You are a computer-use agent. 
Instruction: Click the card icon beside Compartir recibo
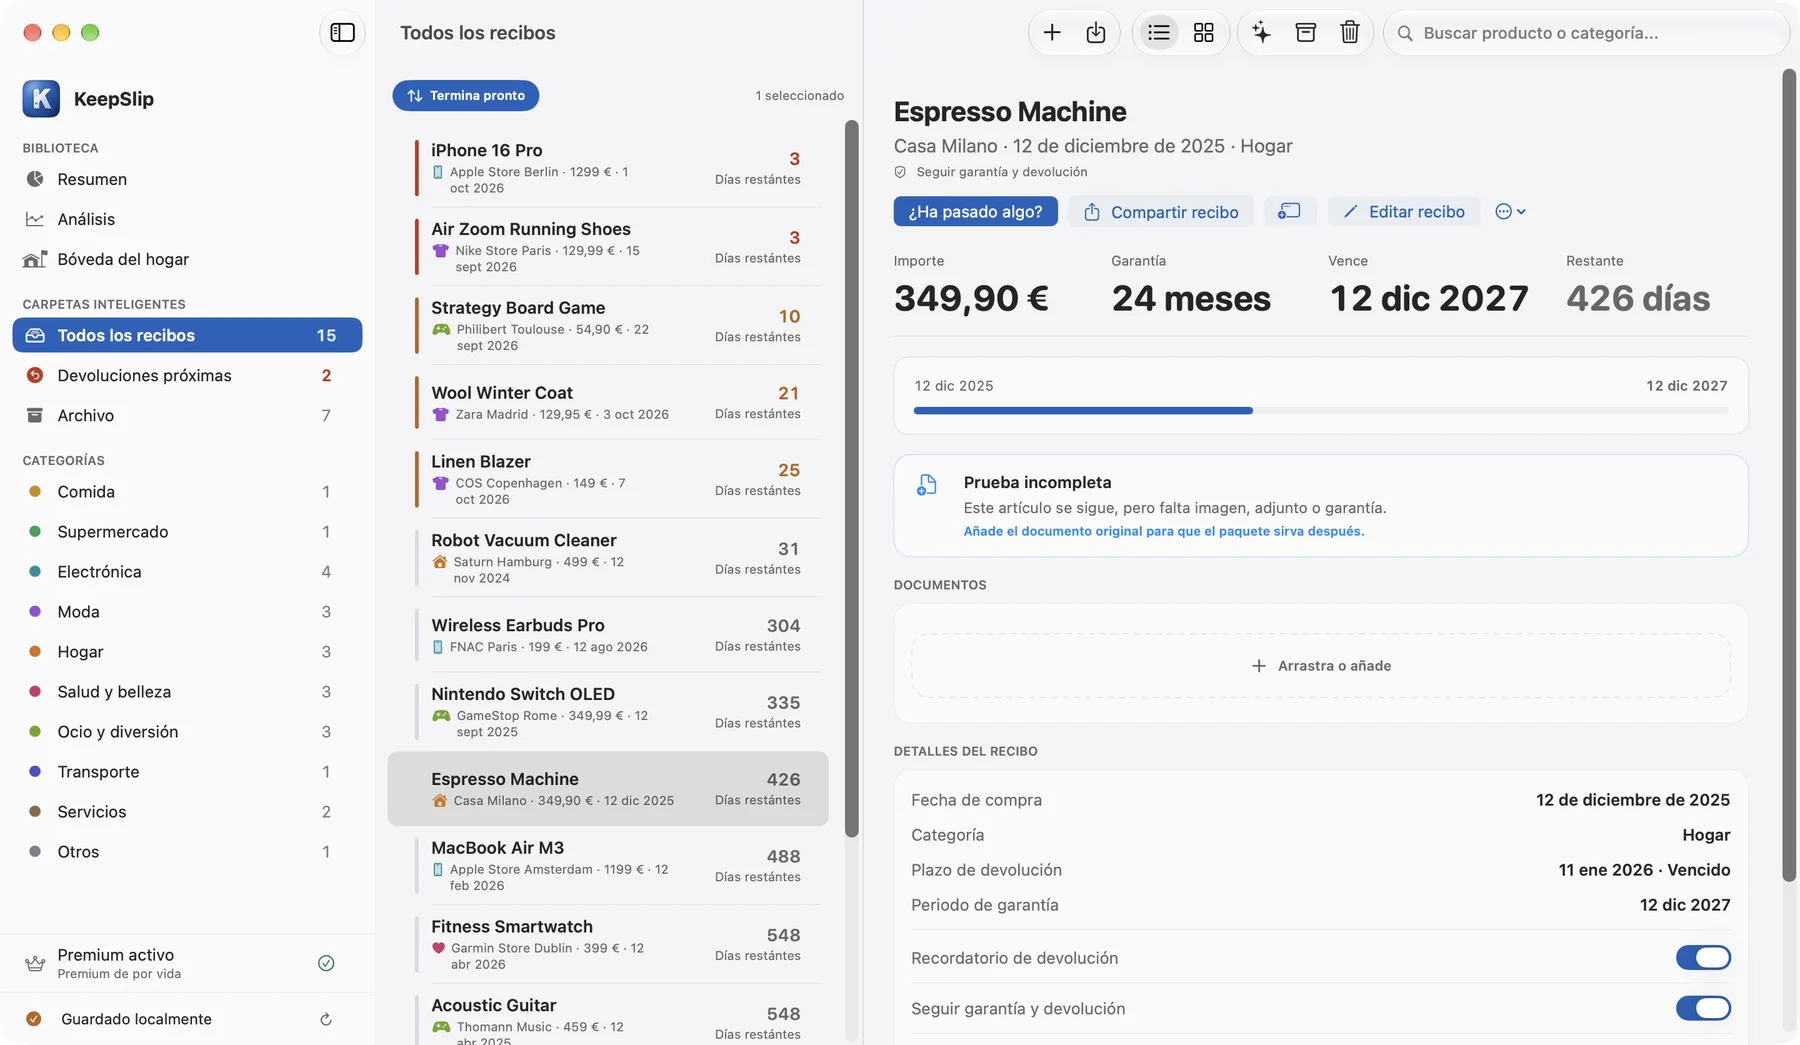pyautogui.click(x=1289, y=211)
